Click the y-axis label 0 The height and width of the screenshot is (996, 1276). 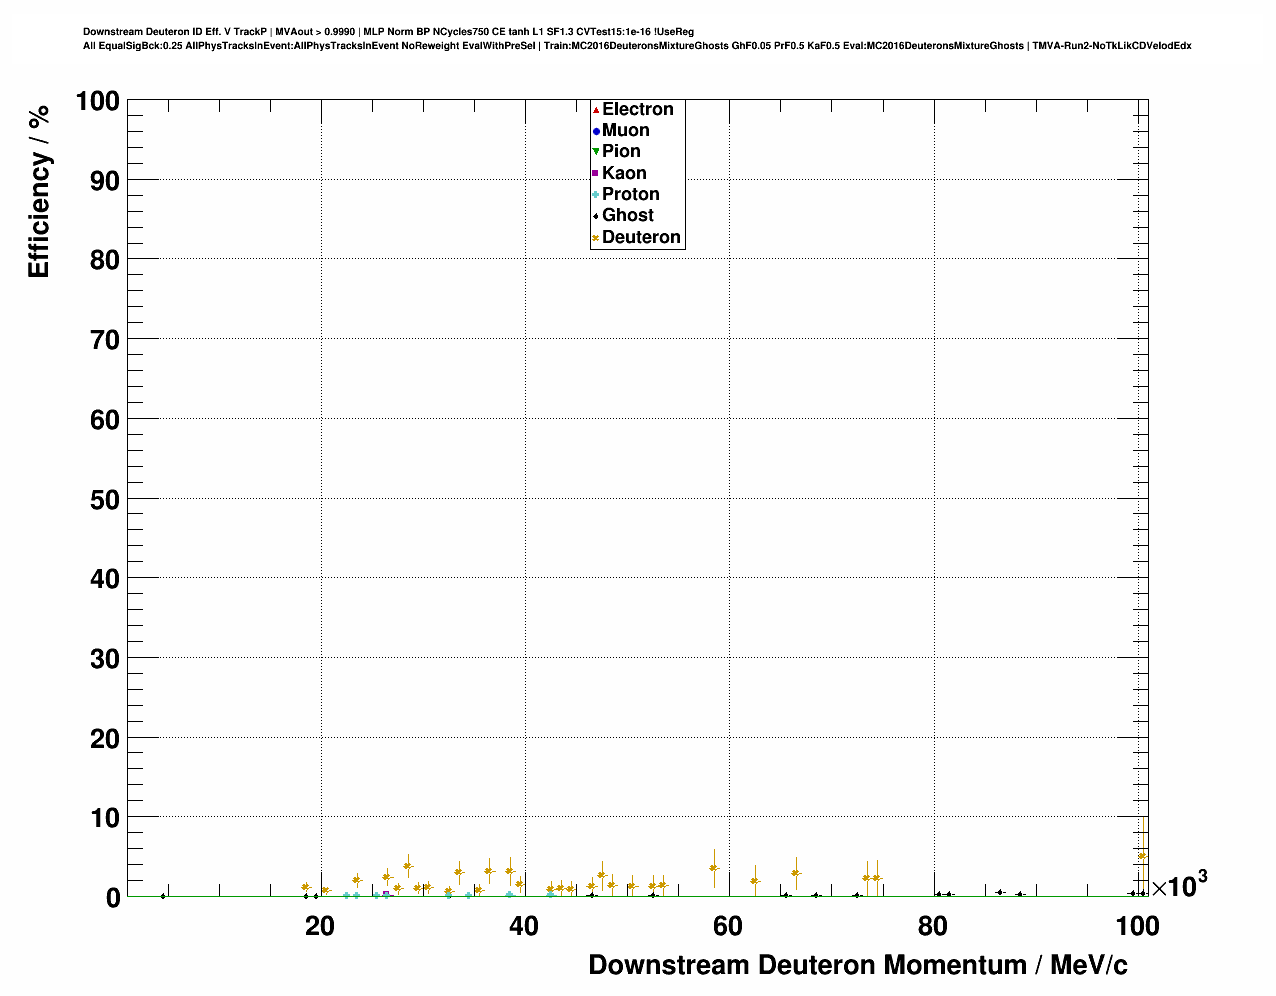[x=113, y=898]
